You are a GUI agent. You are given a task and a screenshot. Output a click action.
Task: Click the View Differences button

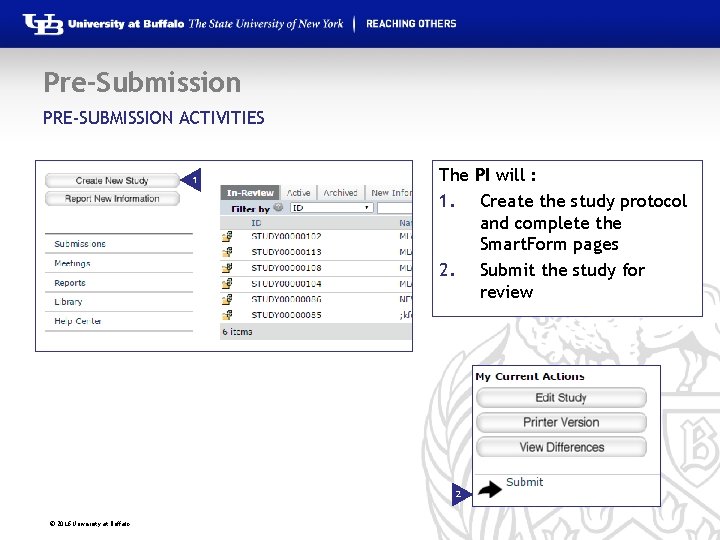pos(561,447)
